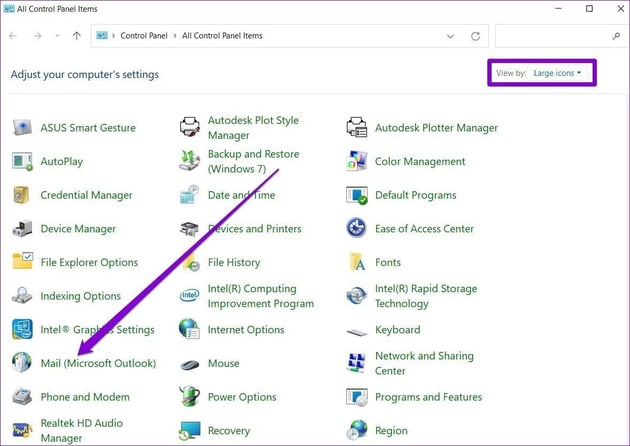This screenshot has width=630, height=446.
Task: Open the Intel Graphics Settings icon
Action: coord(22,329)
